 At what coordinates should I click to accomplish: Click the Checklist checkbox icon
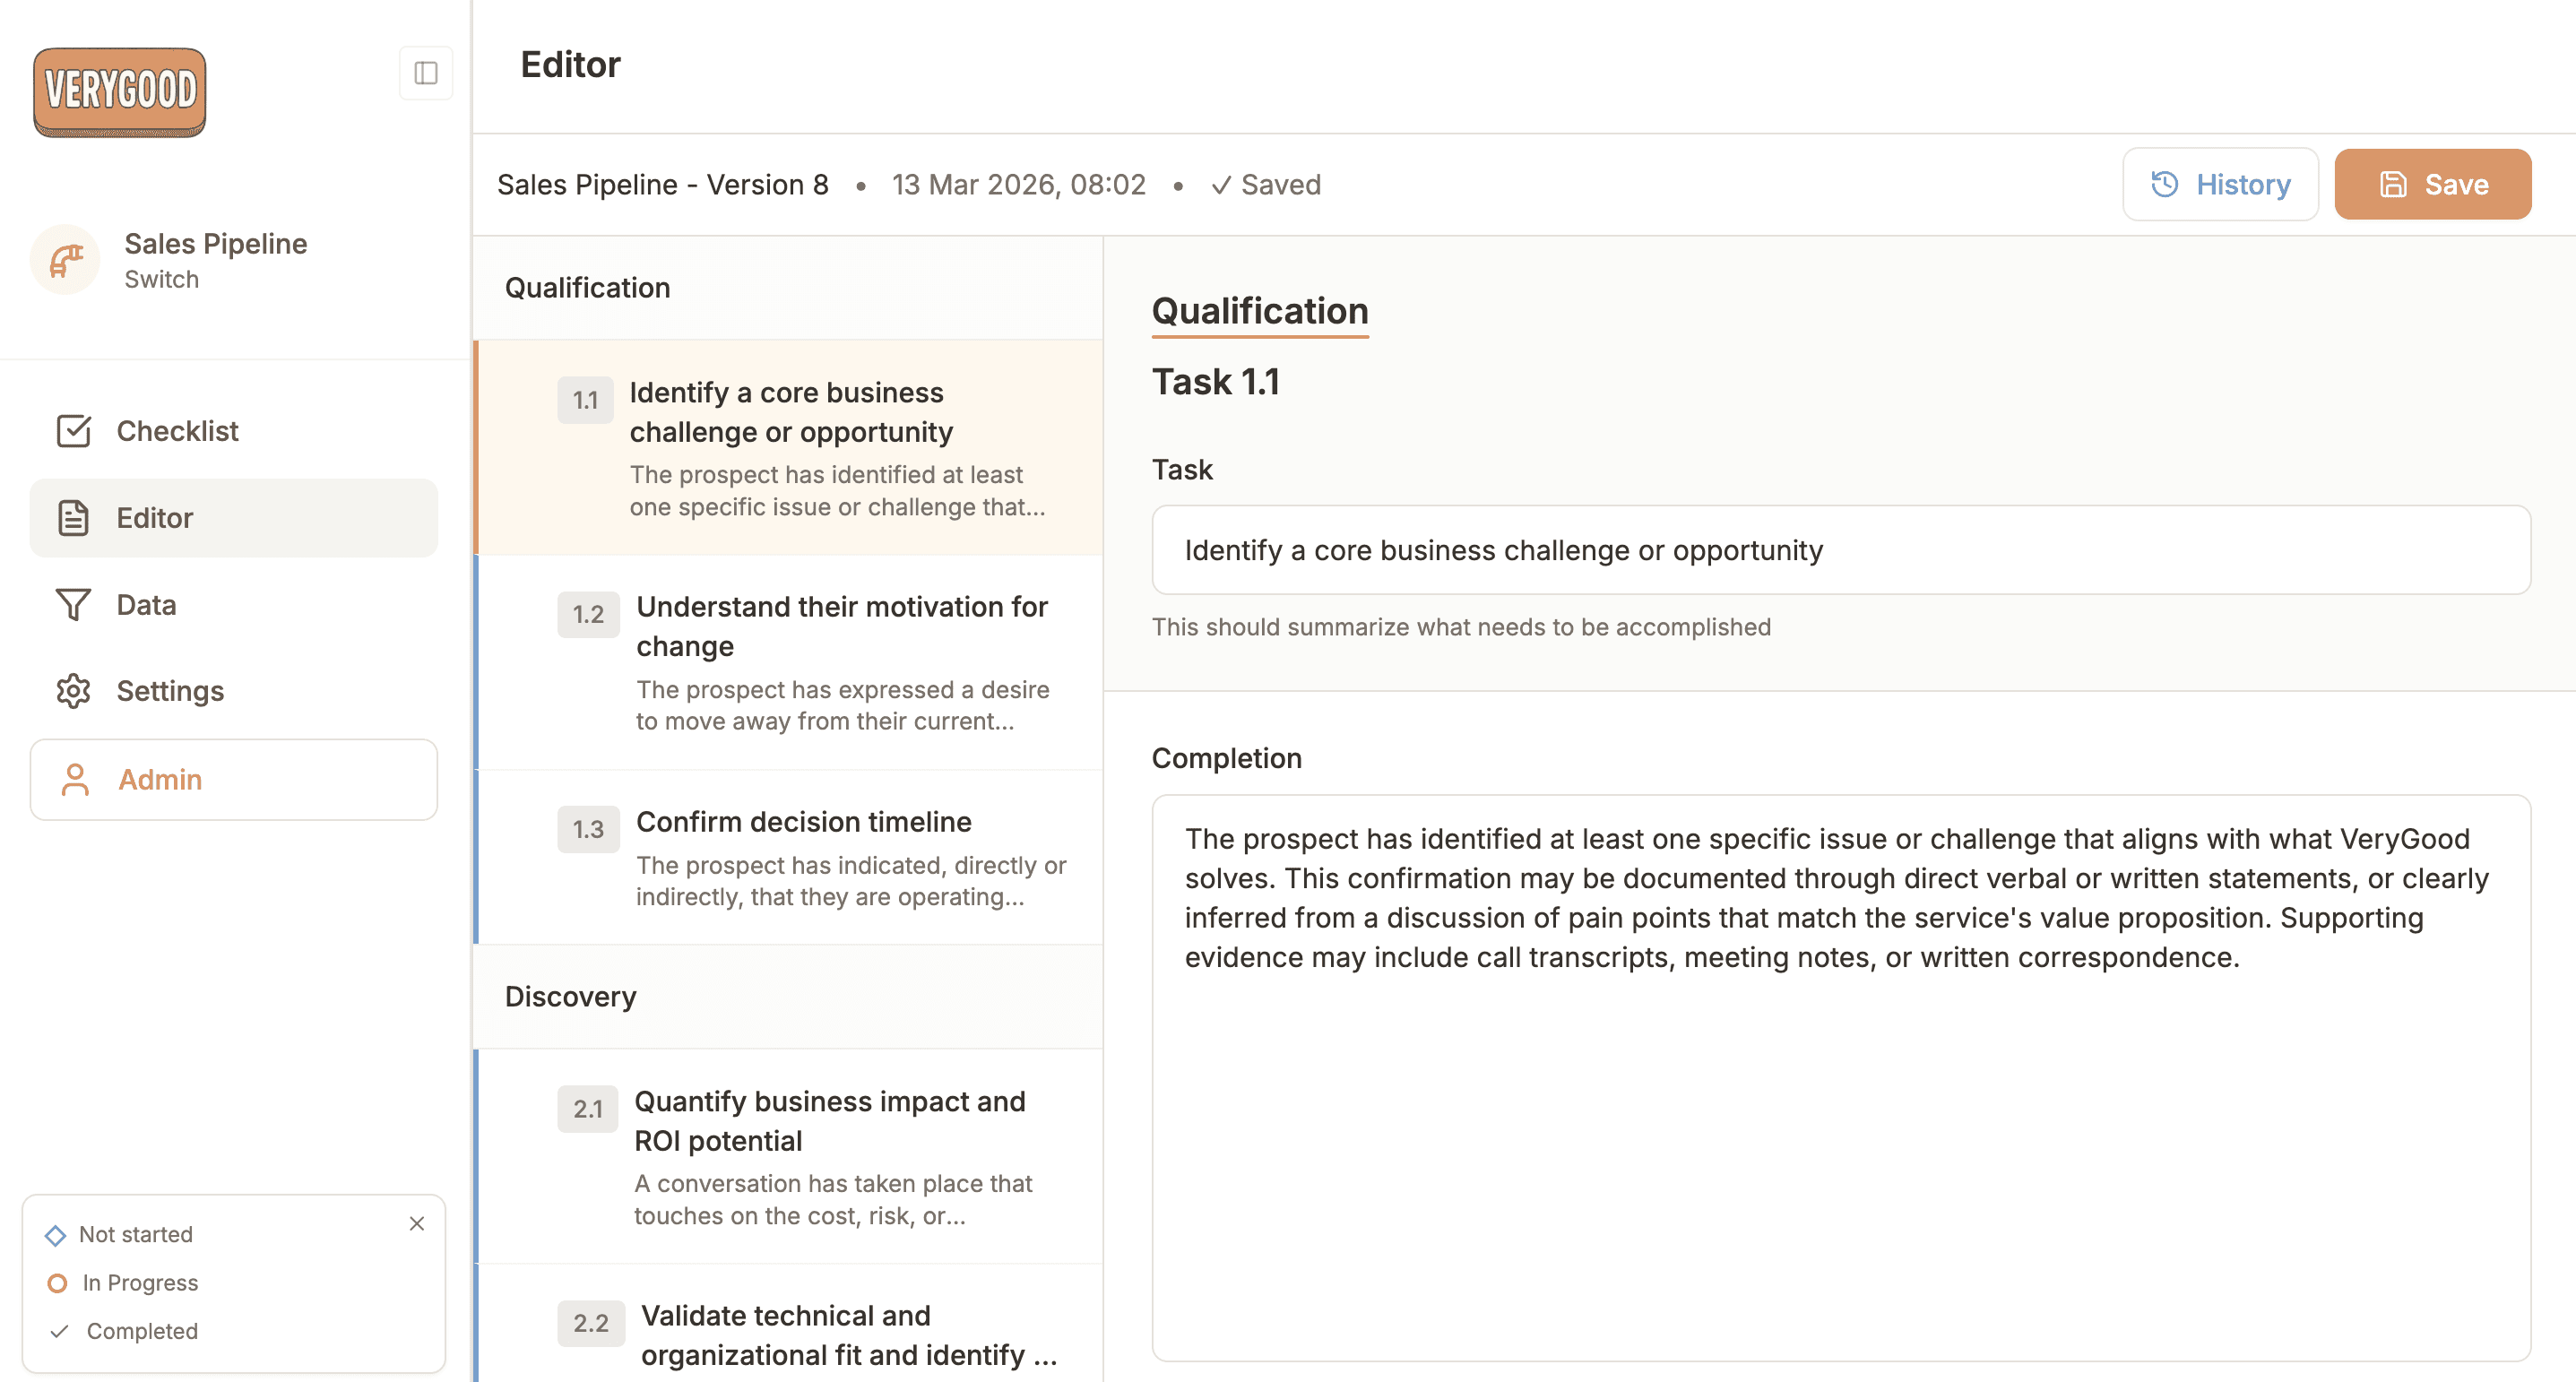[73, 431]
